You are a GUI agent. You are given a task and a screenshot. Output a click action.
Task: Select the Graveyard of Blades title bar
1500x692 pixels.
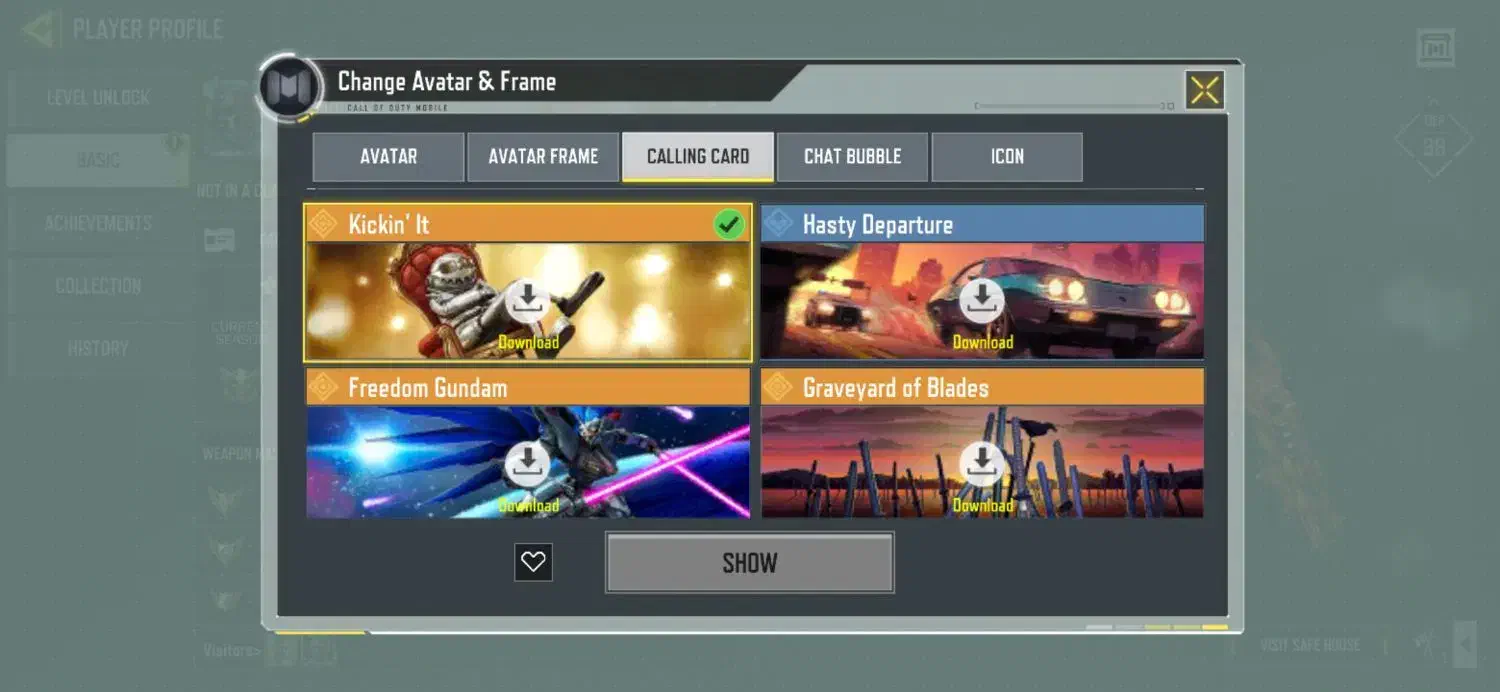point(982,387)
